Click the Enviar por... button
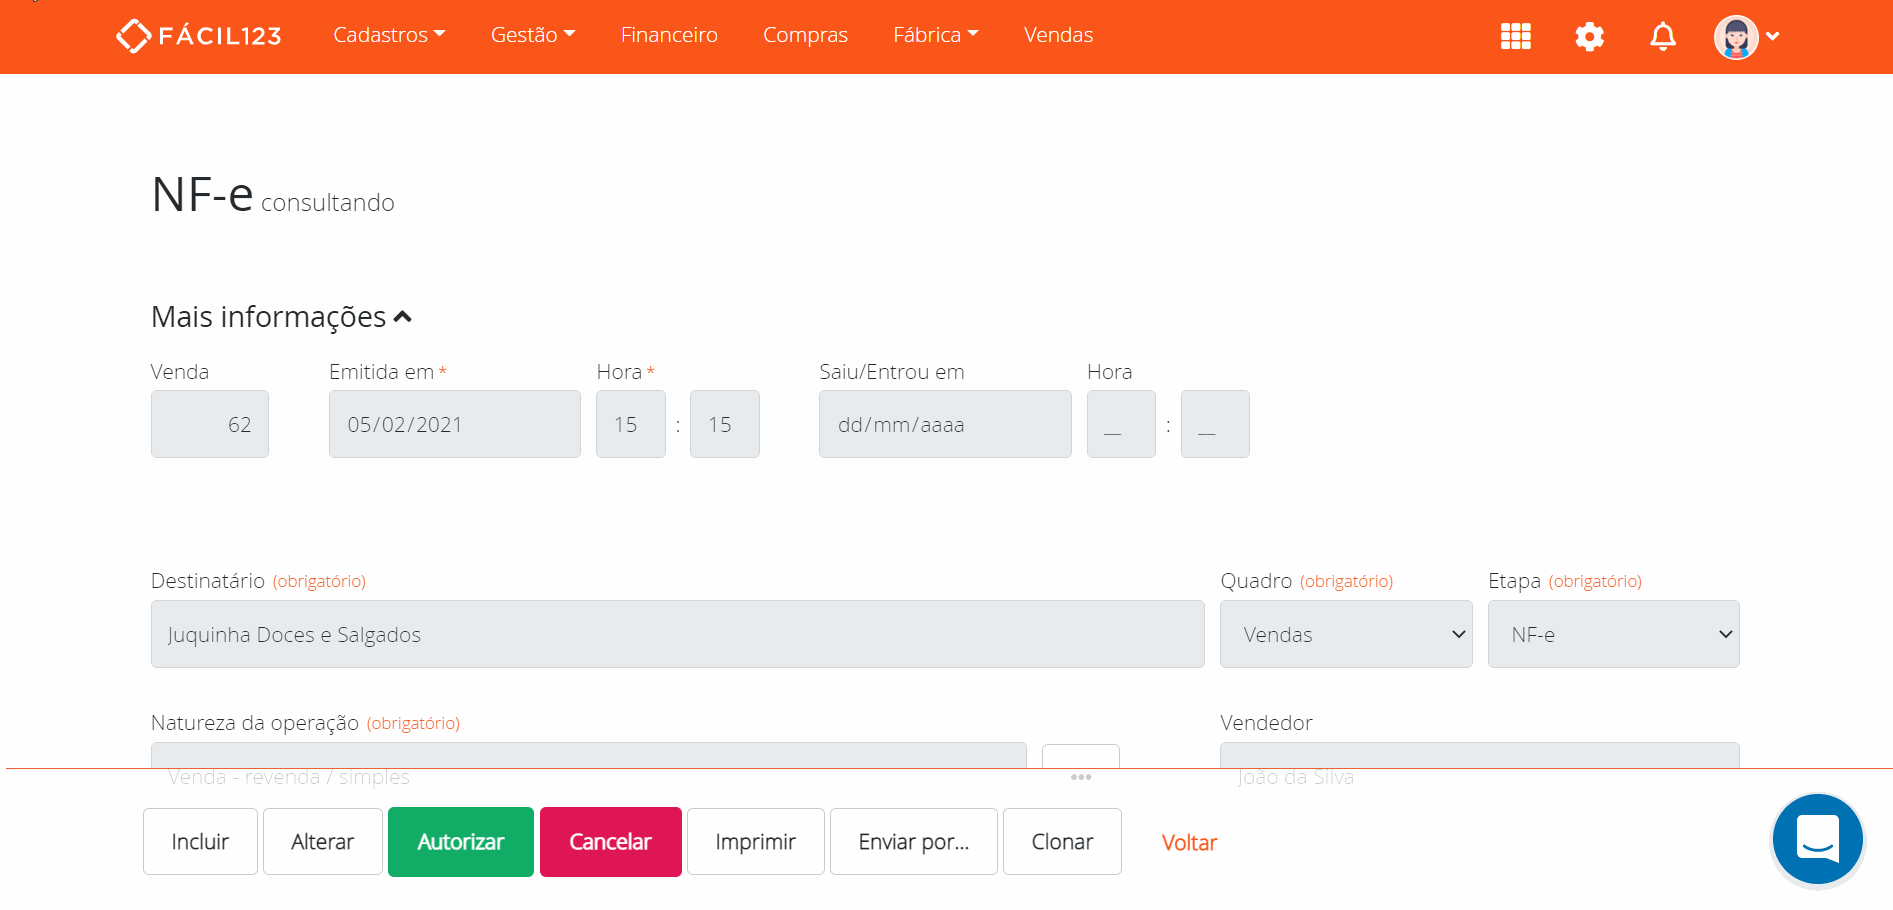This screenshot has width=1893, height=910. [x=914, y=842]
